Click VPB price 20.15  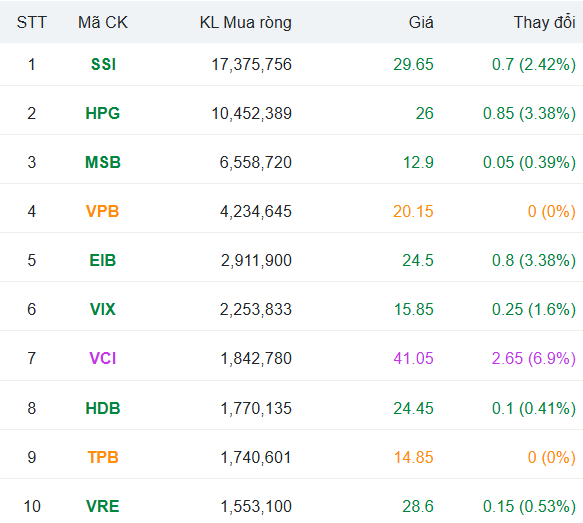(x=413, y=212)
